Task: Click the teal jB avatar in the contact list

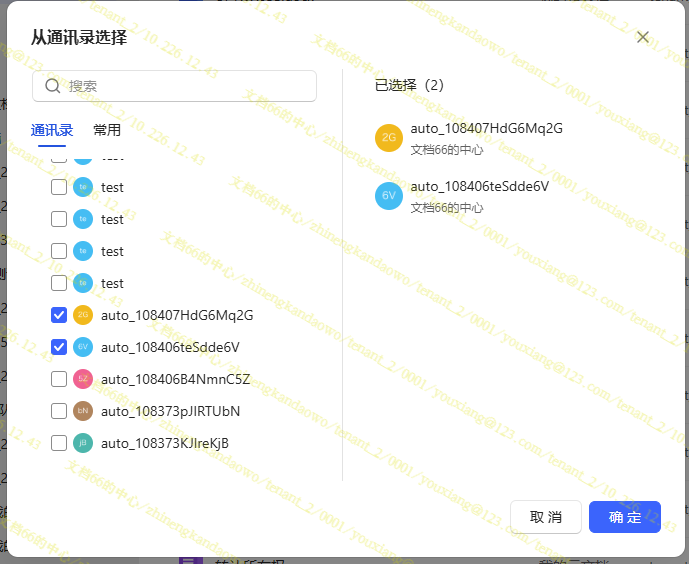Action: (83, 443)
